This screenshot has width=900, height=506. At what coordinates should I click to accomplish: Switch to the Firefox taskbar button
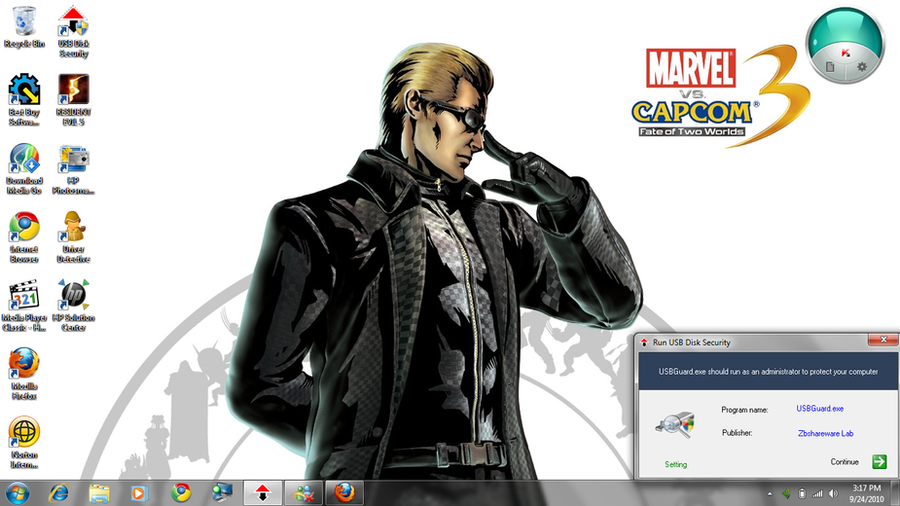point(344,493)
